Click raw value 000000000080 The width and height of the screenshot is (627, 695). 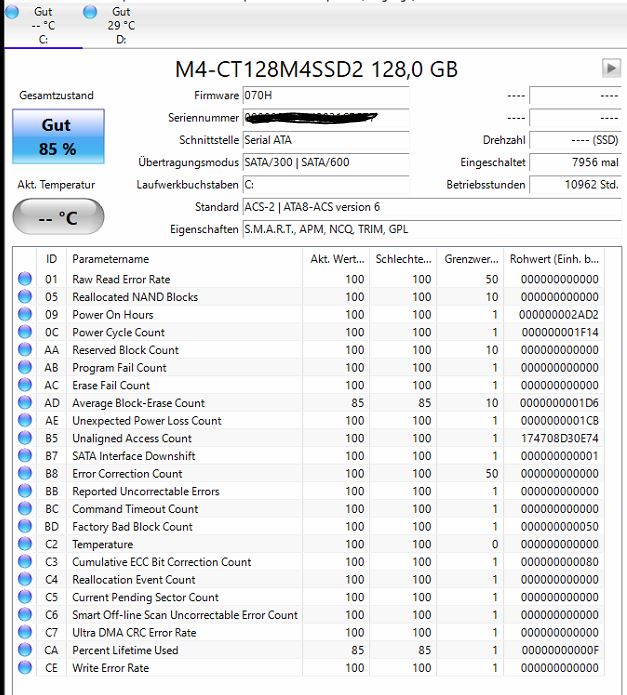(560, 562)
